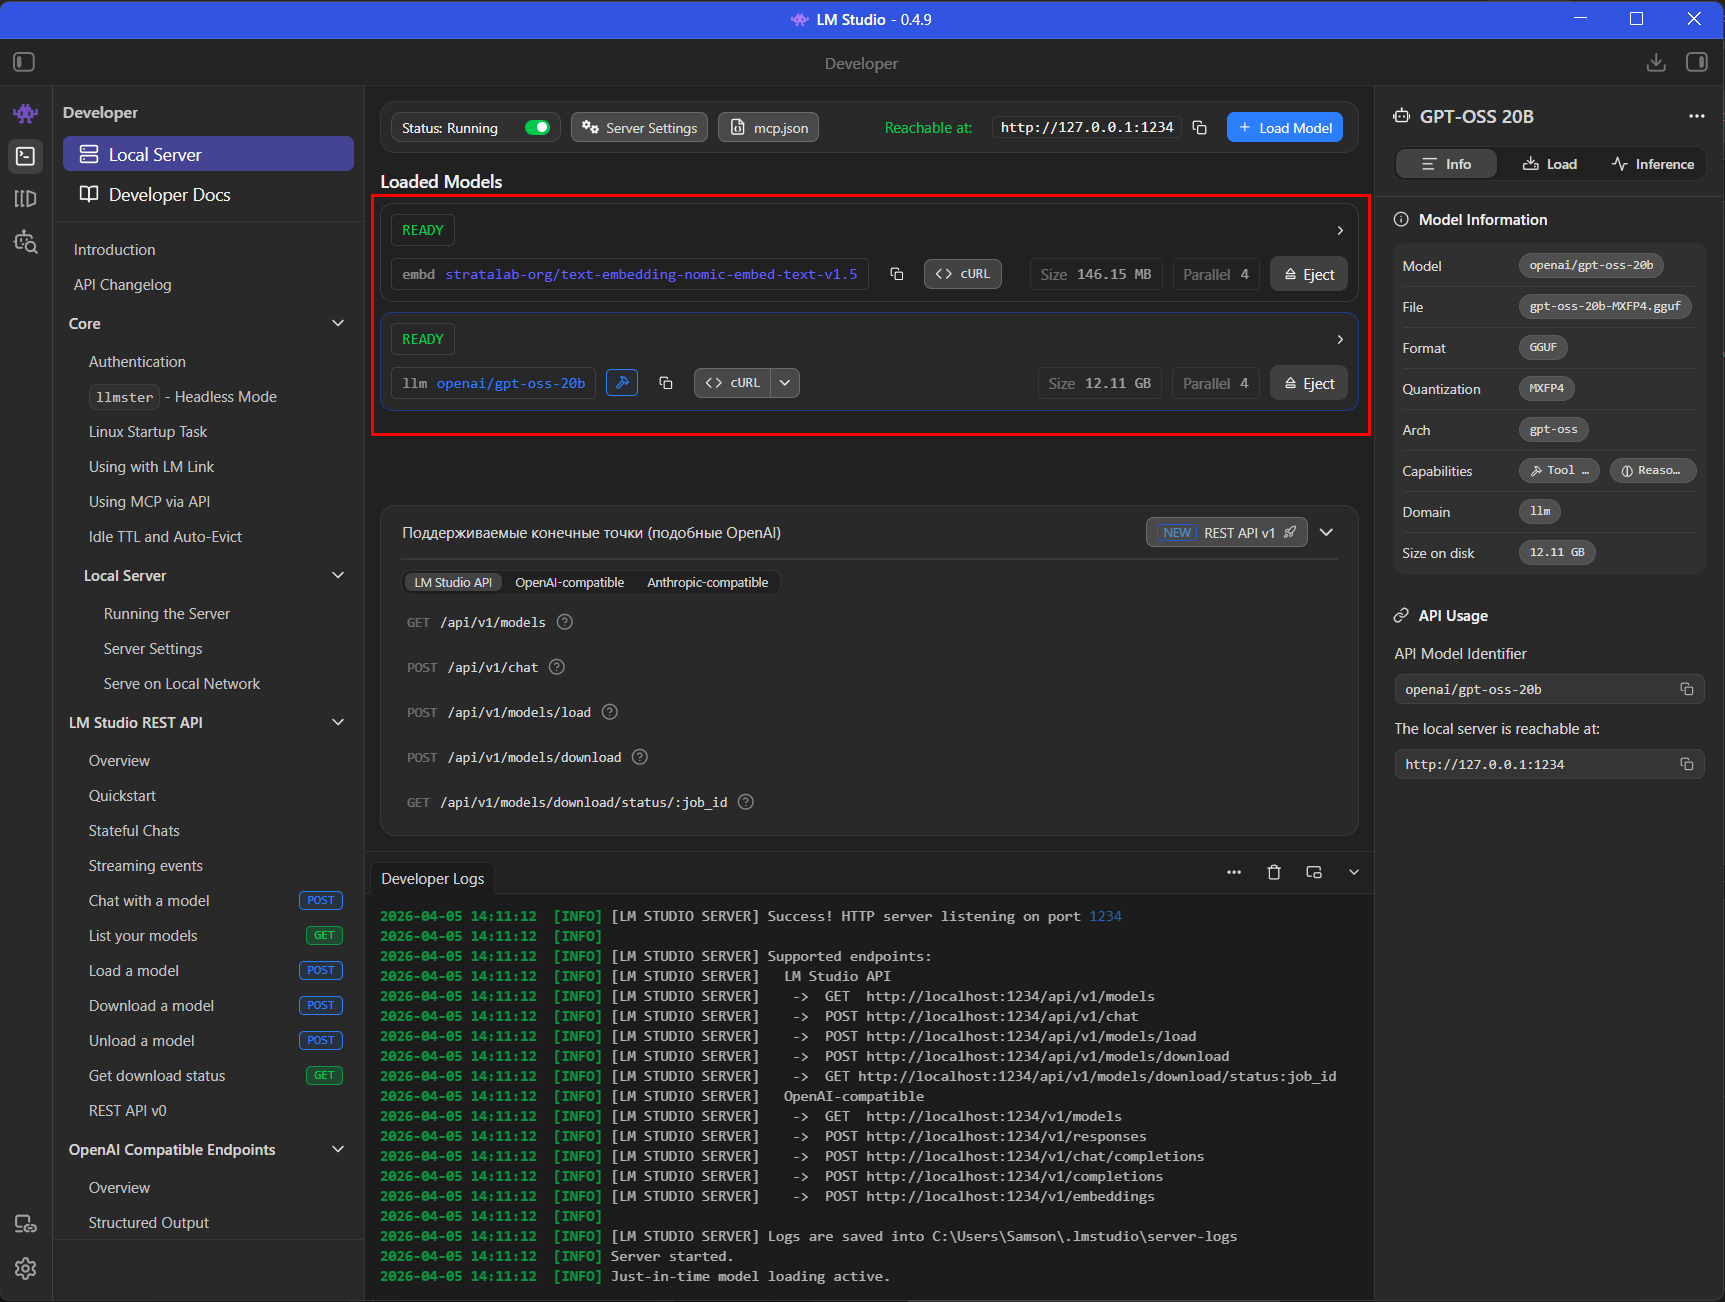
Task: Copy the nomic embed model identifier
Action: coord(897,274)
